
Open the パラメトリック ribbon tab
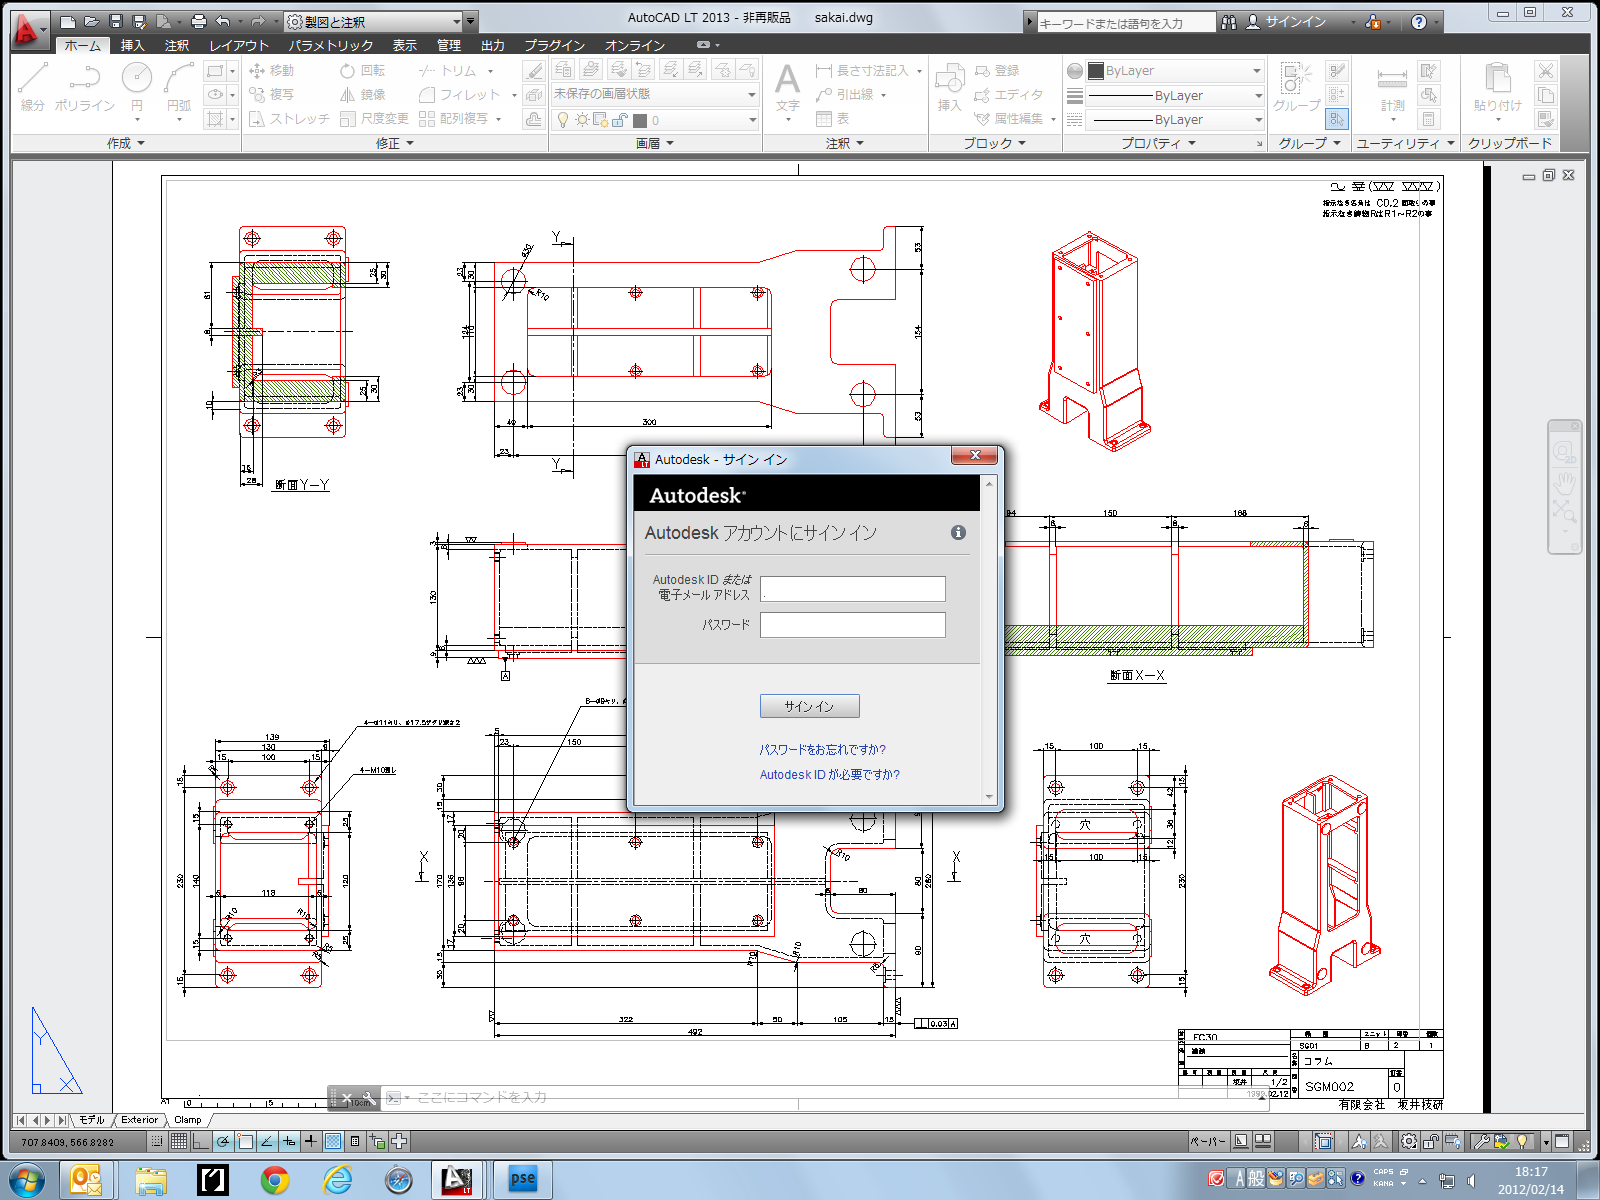coord(331,45)
